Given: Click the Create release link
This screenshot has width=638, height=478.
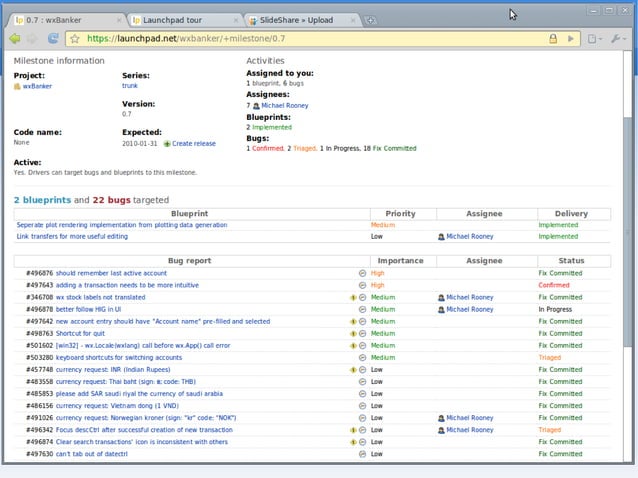Looking at the screenshot, I should click(x=193, y=144).
